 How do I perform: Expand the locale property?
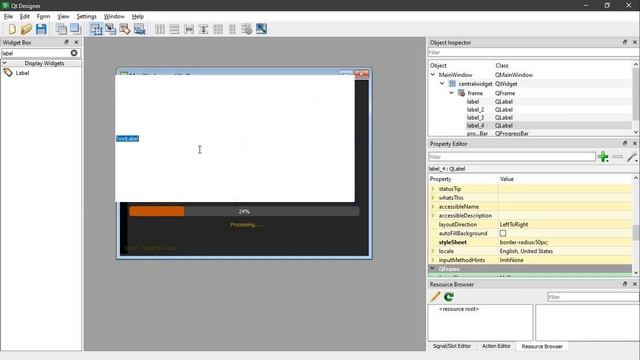click(433, 251)
